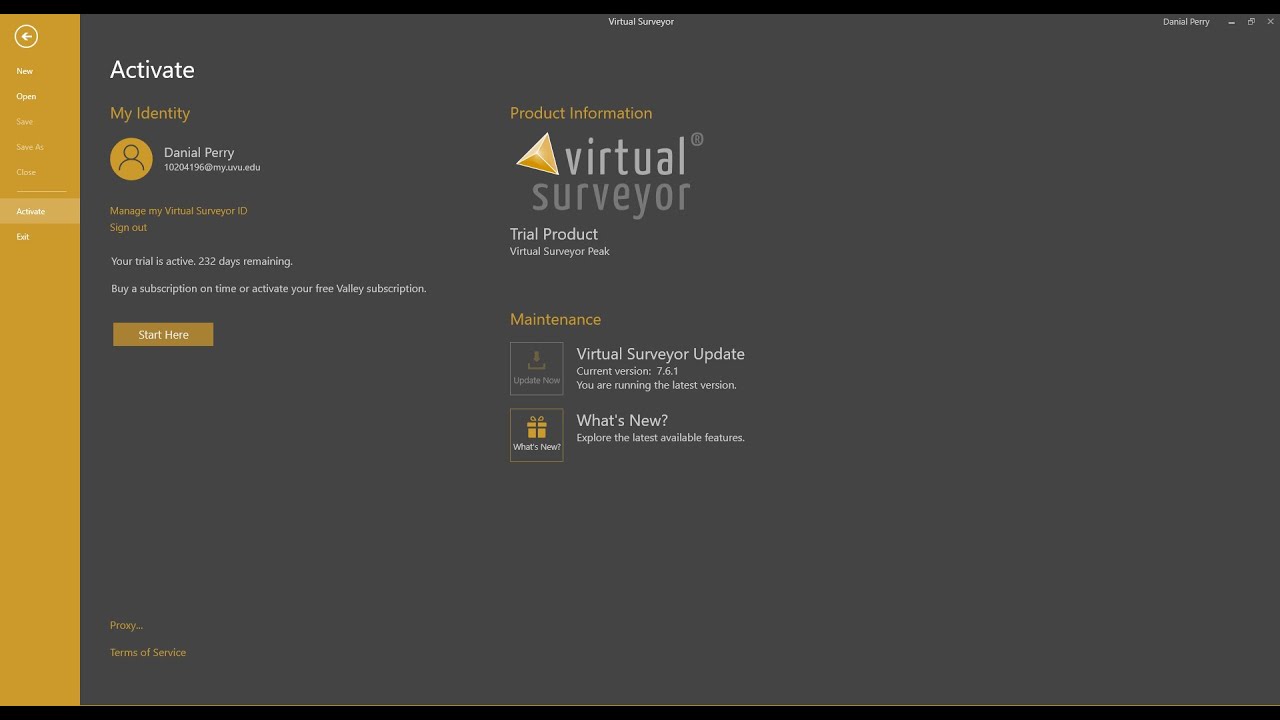Click the Update Now download icon
Image resolution: width=1280 pixels, height=720 pixels.
537,368
